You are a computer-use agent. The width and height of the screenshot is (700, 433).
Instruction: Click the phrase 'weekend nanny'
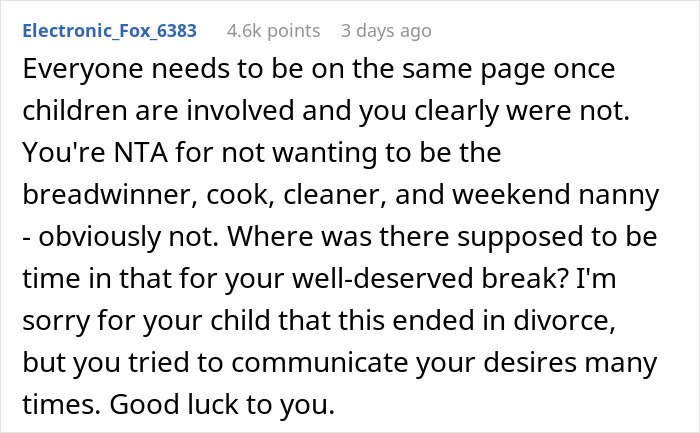(x=576, y=197)
